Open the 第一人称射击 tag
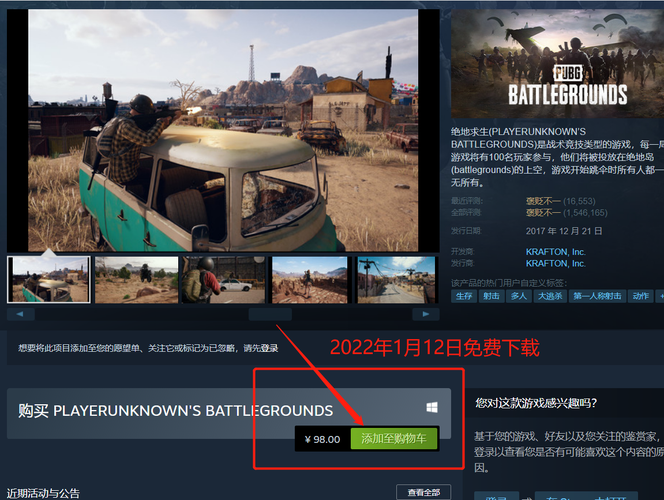 (598, 296)
